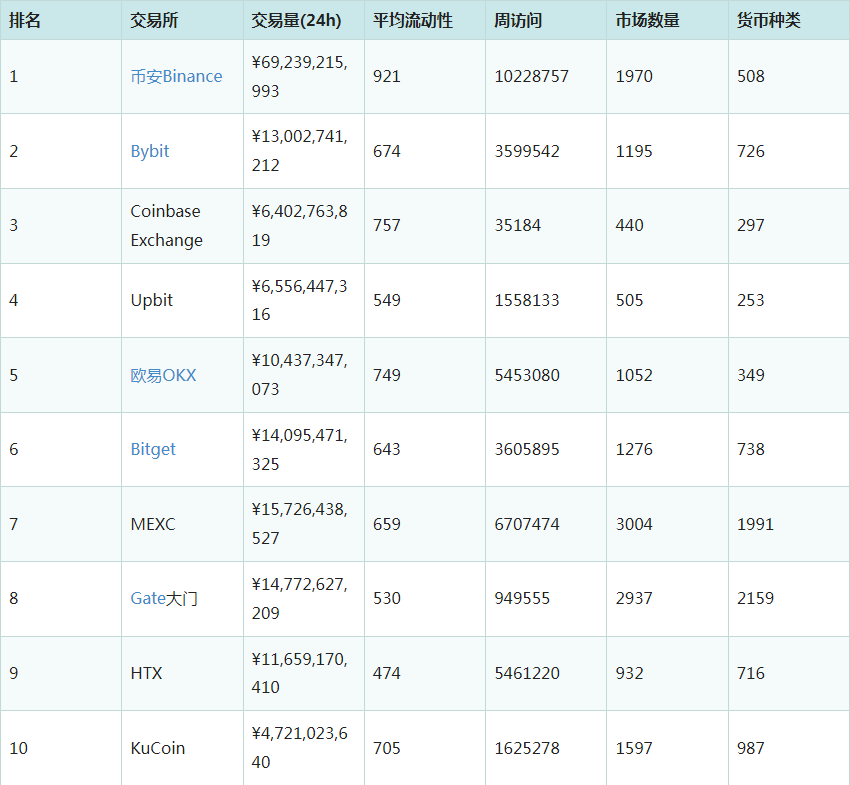The image size is (850, 785).
Task: Select Upbit volume ¥6,556,447,316
Action: [x=299, y=300]
